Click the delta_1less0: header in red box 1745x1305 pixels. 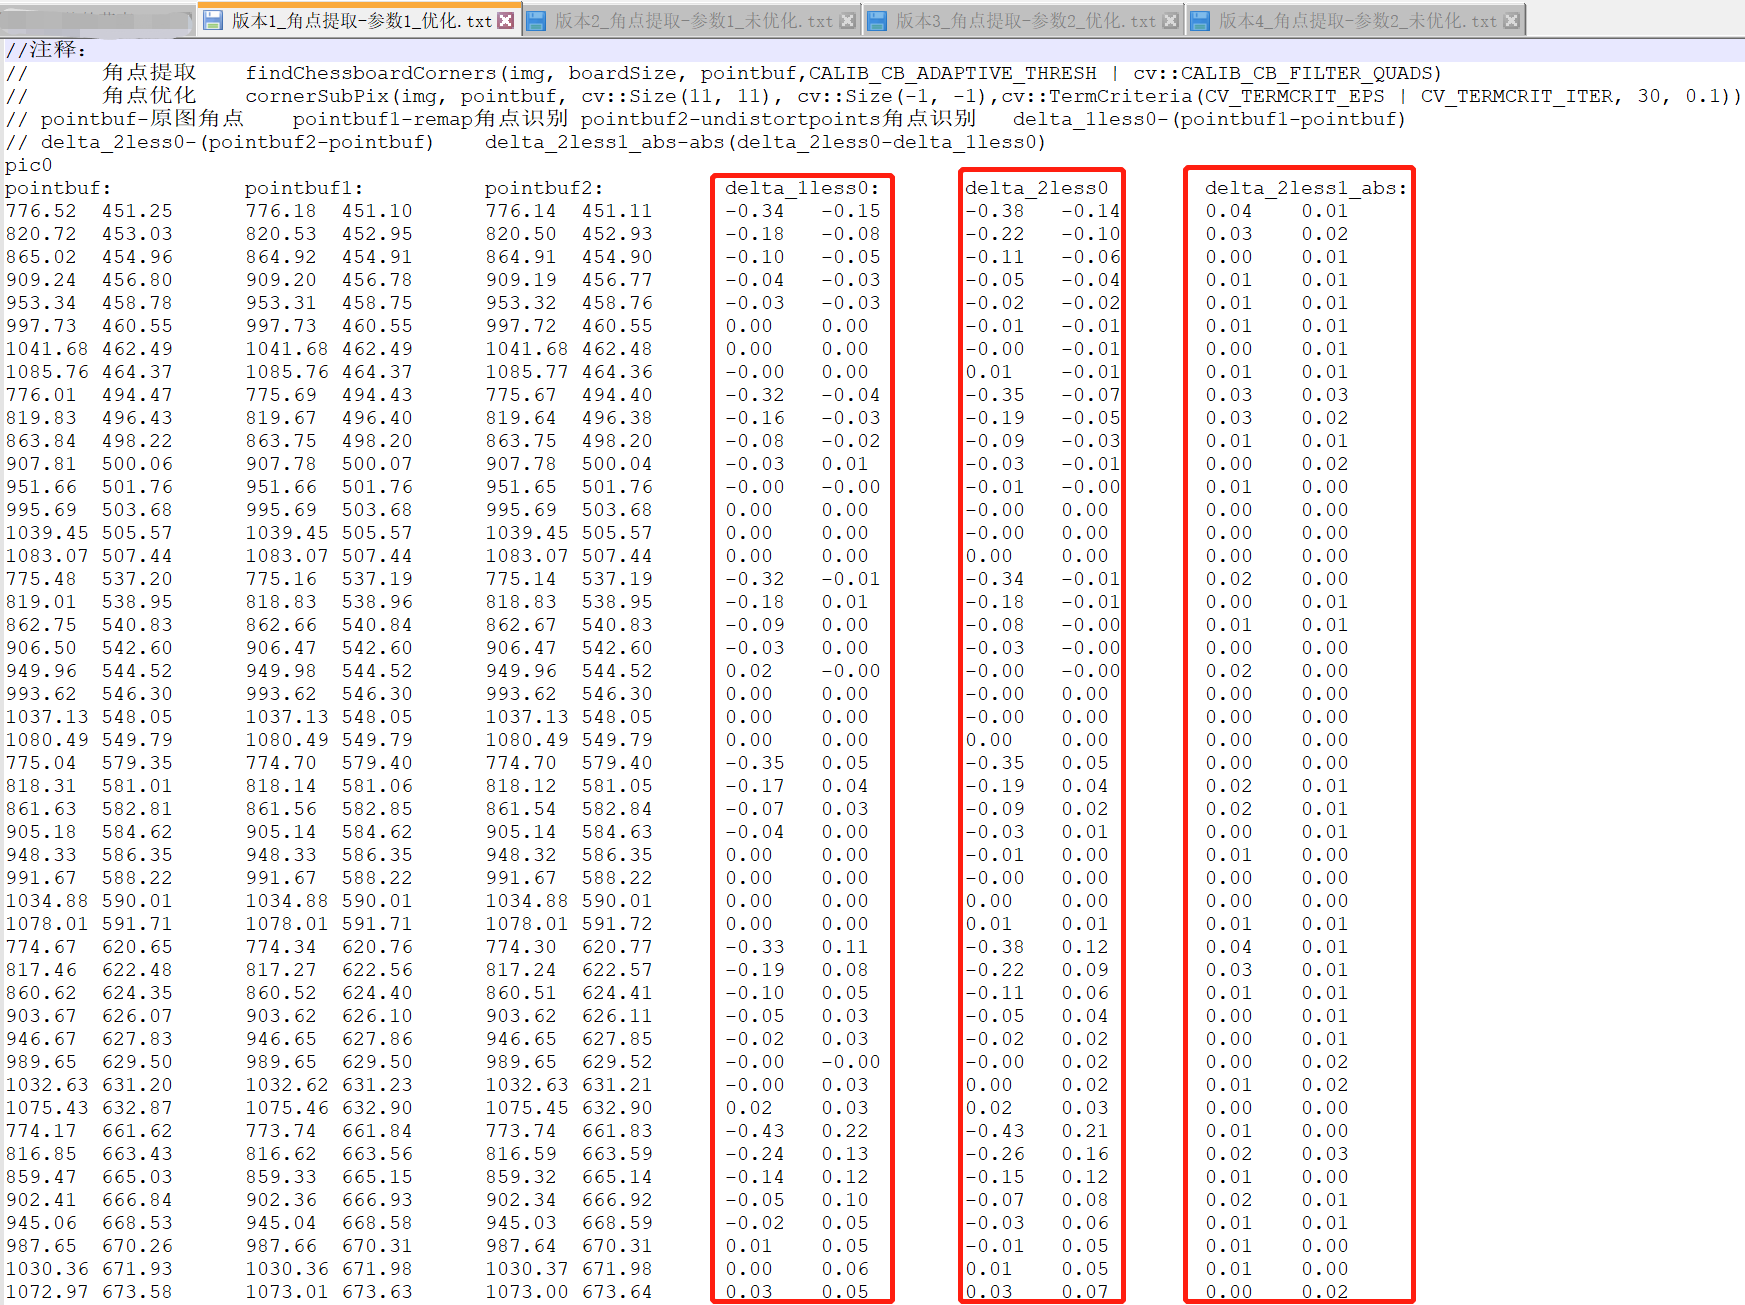[x=803, y=187]
